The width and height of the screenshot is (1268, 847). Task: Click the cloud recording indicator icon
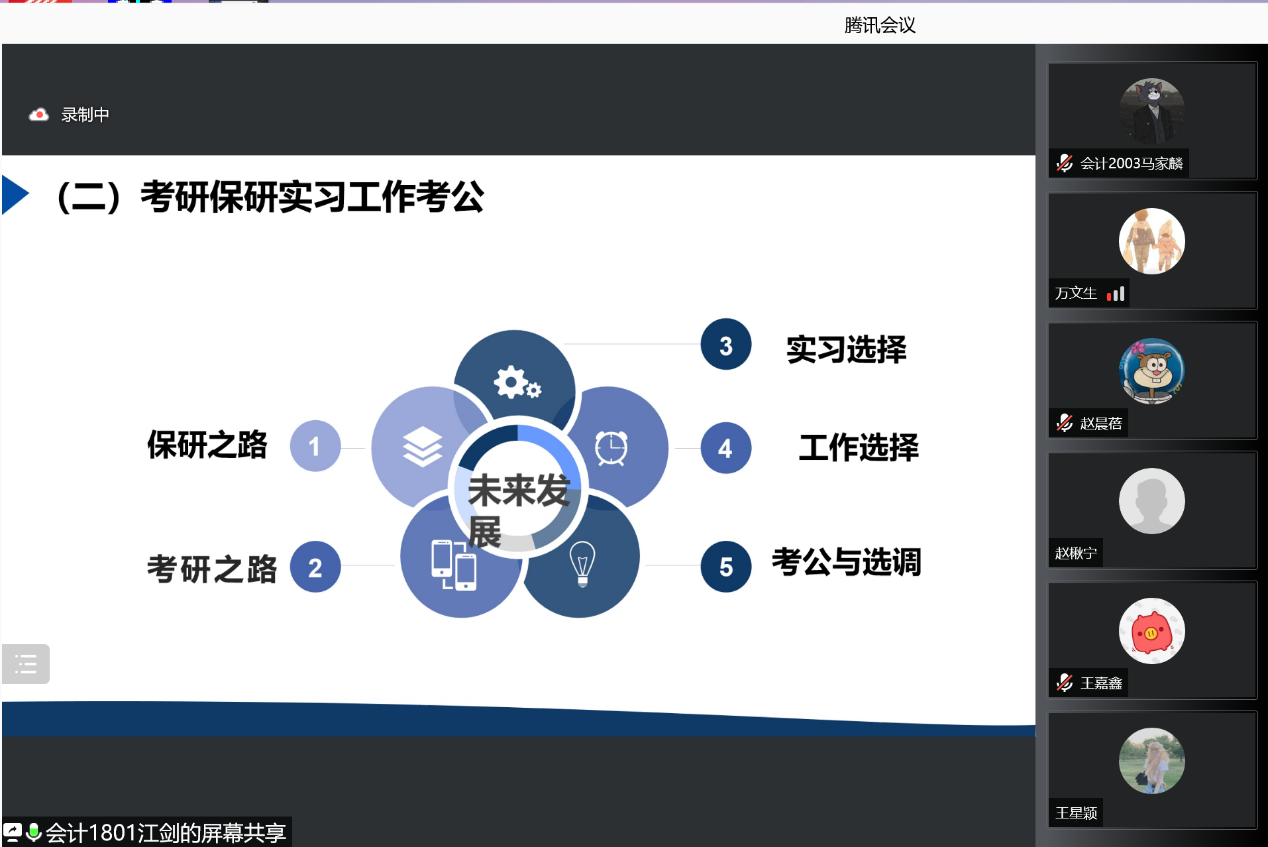[39, 115]
